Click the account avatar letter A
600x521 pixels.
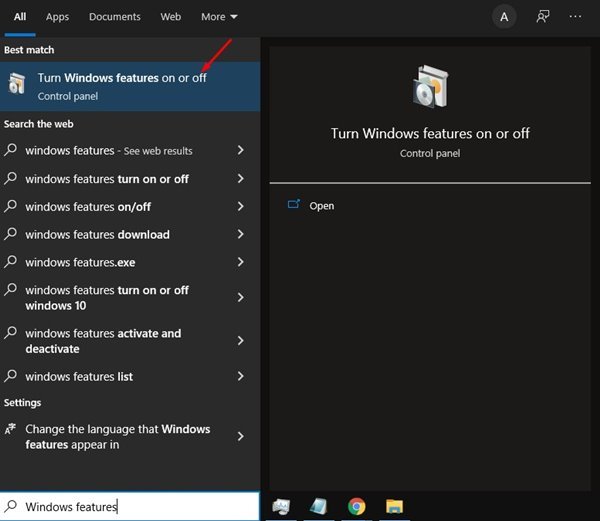coord(504,17)
